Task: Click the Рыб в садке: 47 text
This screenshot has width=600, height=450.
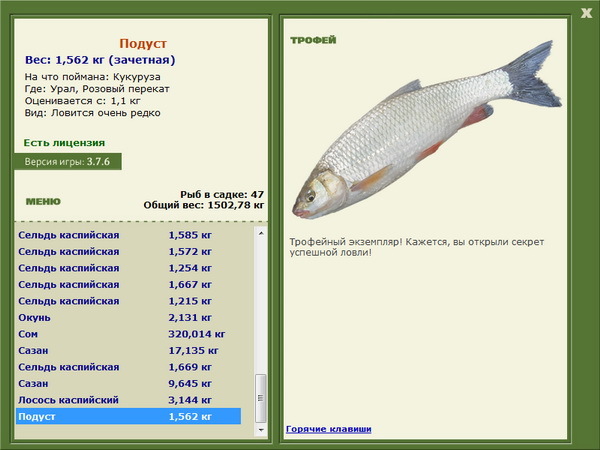Action: click(x=222, y=194)
